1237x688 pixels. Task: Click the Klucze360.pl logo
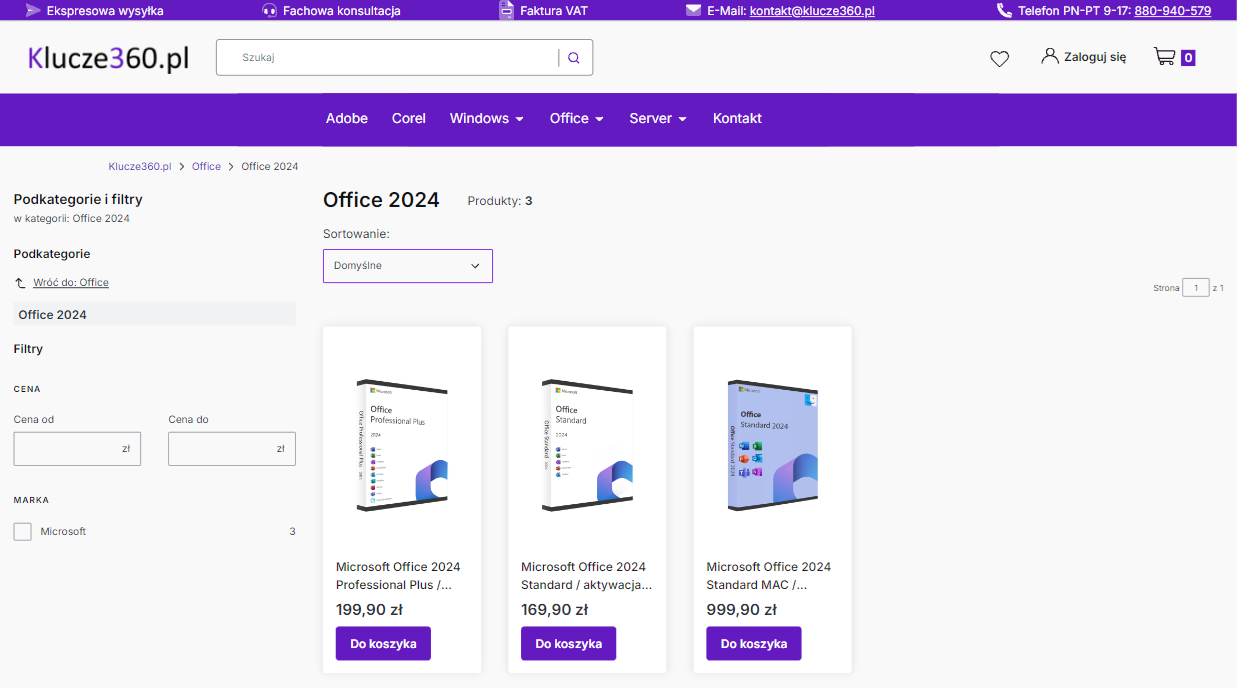coord(108,57)
